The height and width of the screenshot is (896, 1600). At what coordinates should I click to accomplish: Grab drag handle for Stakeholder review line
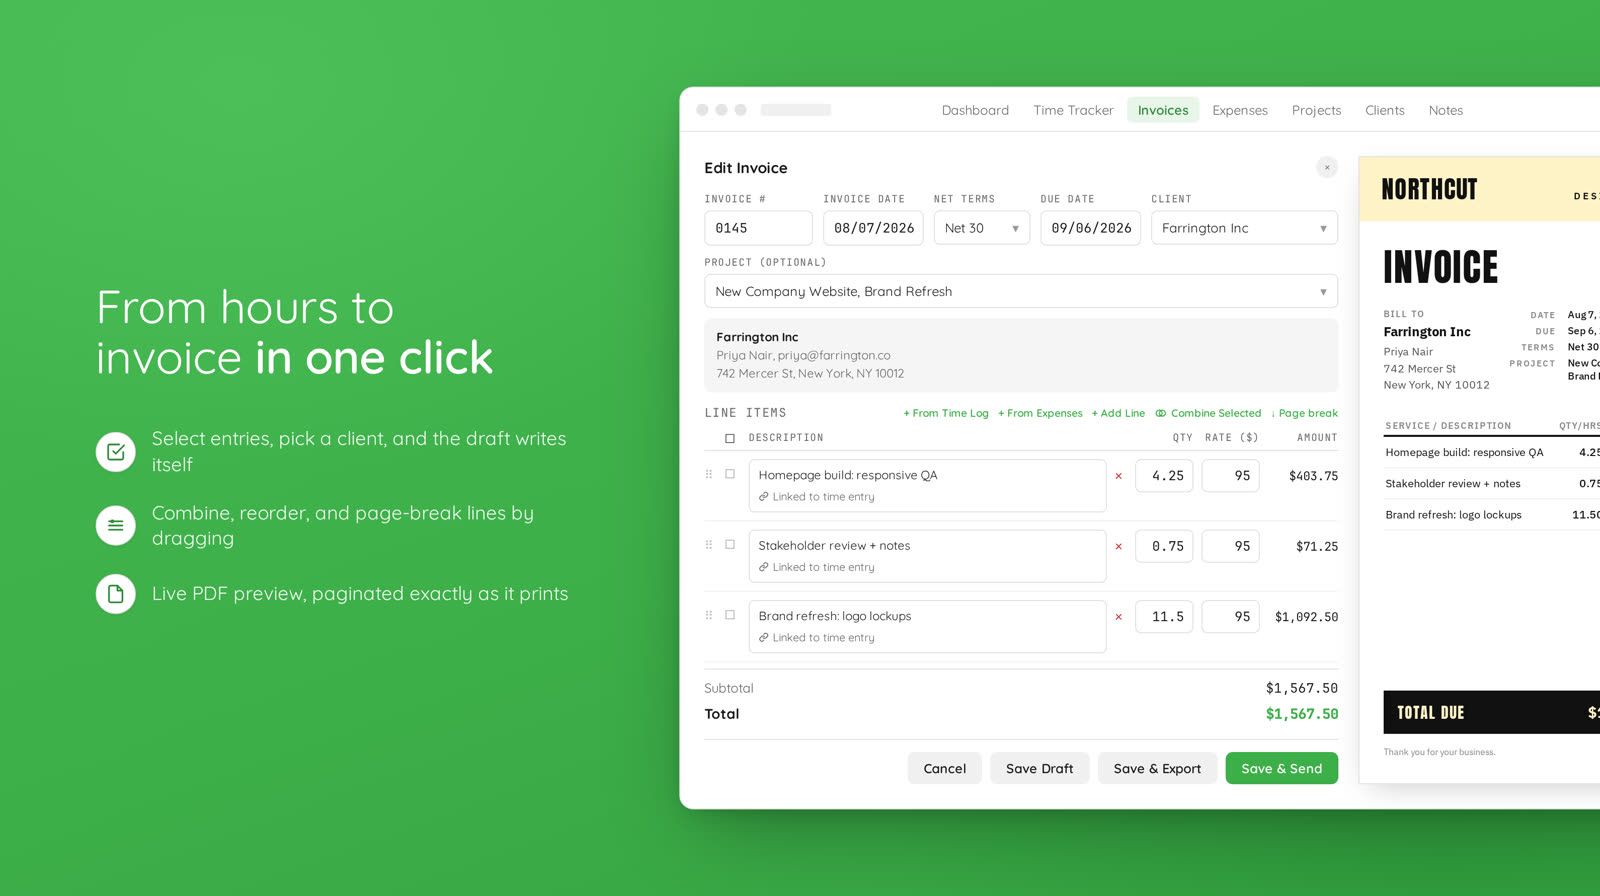click(x=709, y=545)
